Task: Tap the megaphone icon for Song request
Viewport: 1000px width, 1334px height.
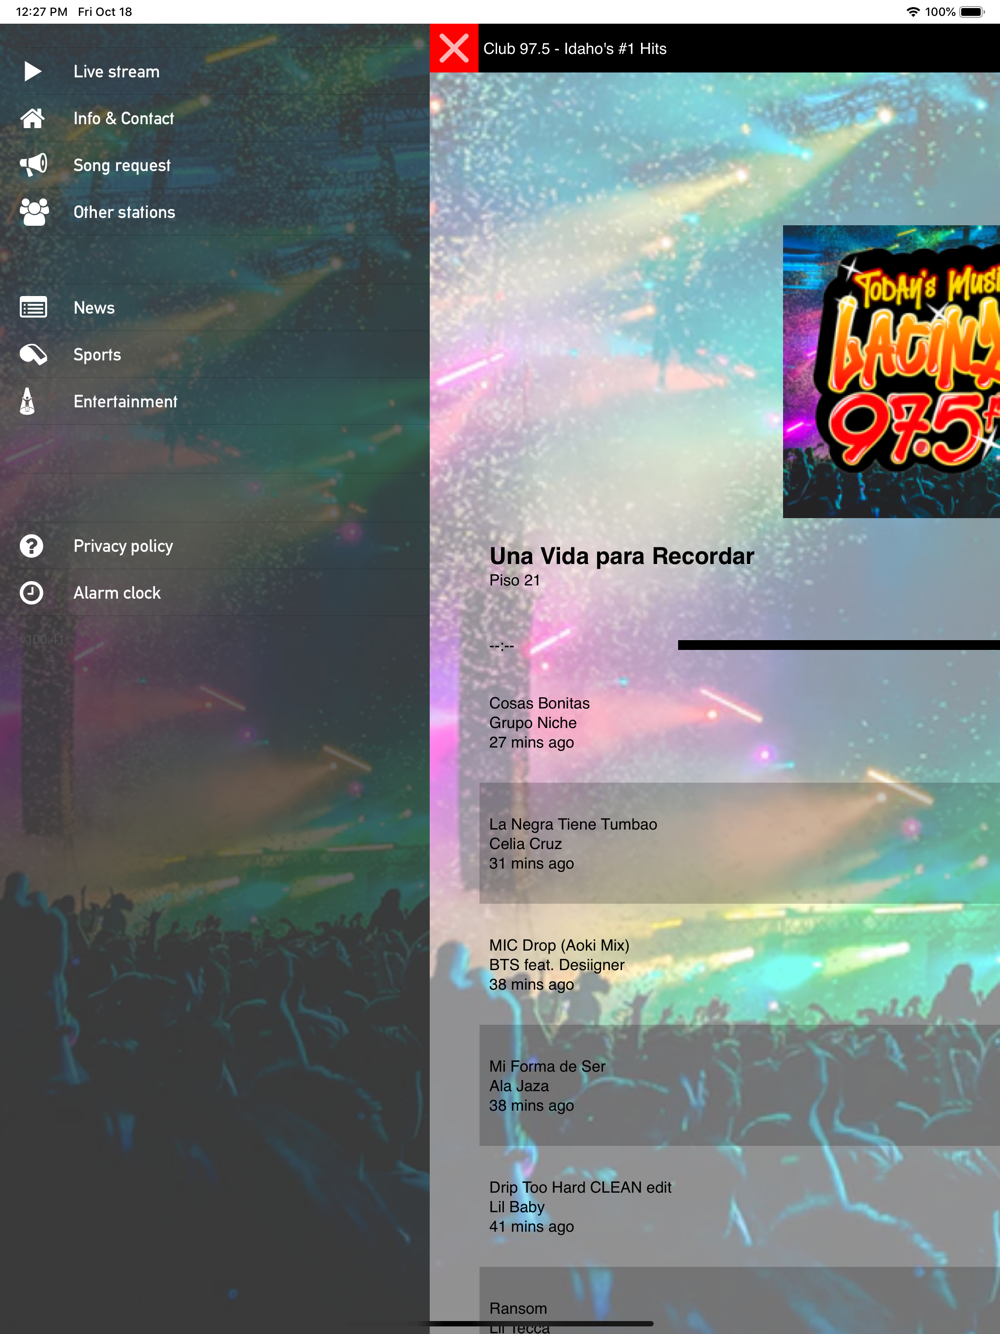Action: [x=33, y=165]
